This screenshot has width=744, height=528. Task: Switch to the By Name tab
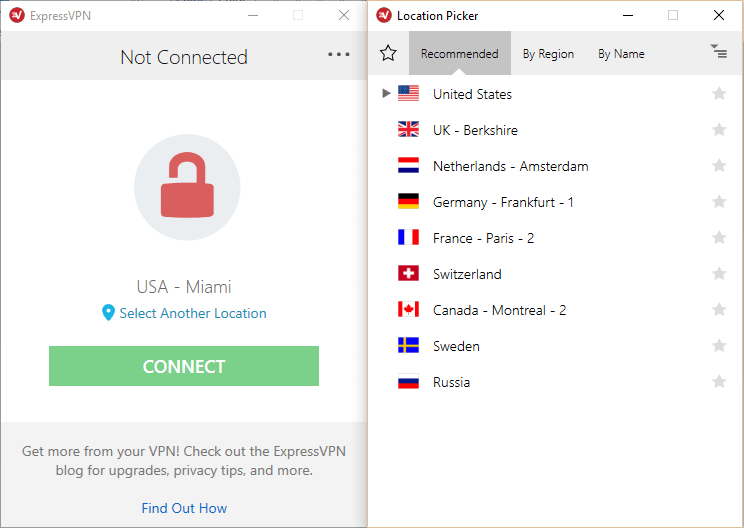[621, 54]
